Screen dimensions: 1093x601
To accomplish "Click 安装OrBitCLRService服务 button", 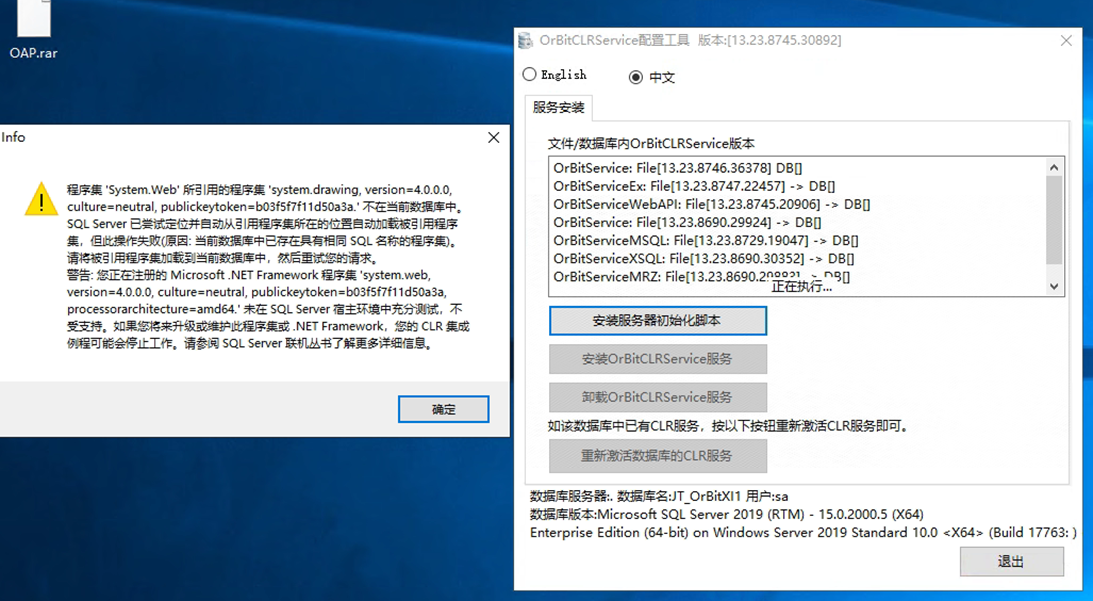I will tap(657, 359).
